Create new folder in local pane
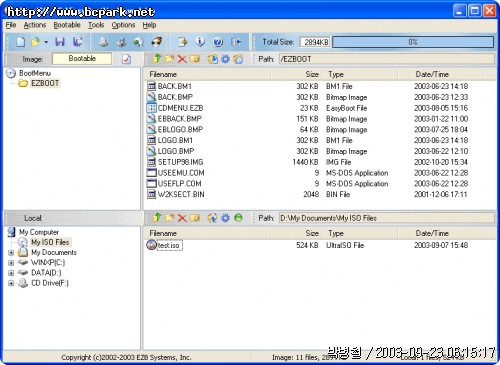Image resolution: width=500 pixels, height=365 pixels. coord(169,218)
